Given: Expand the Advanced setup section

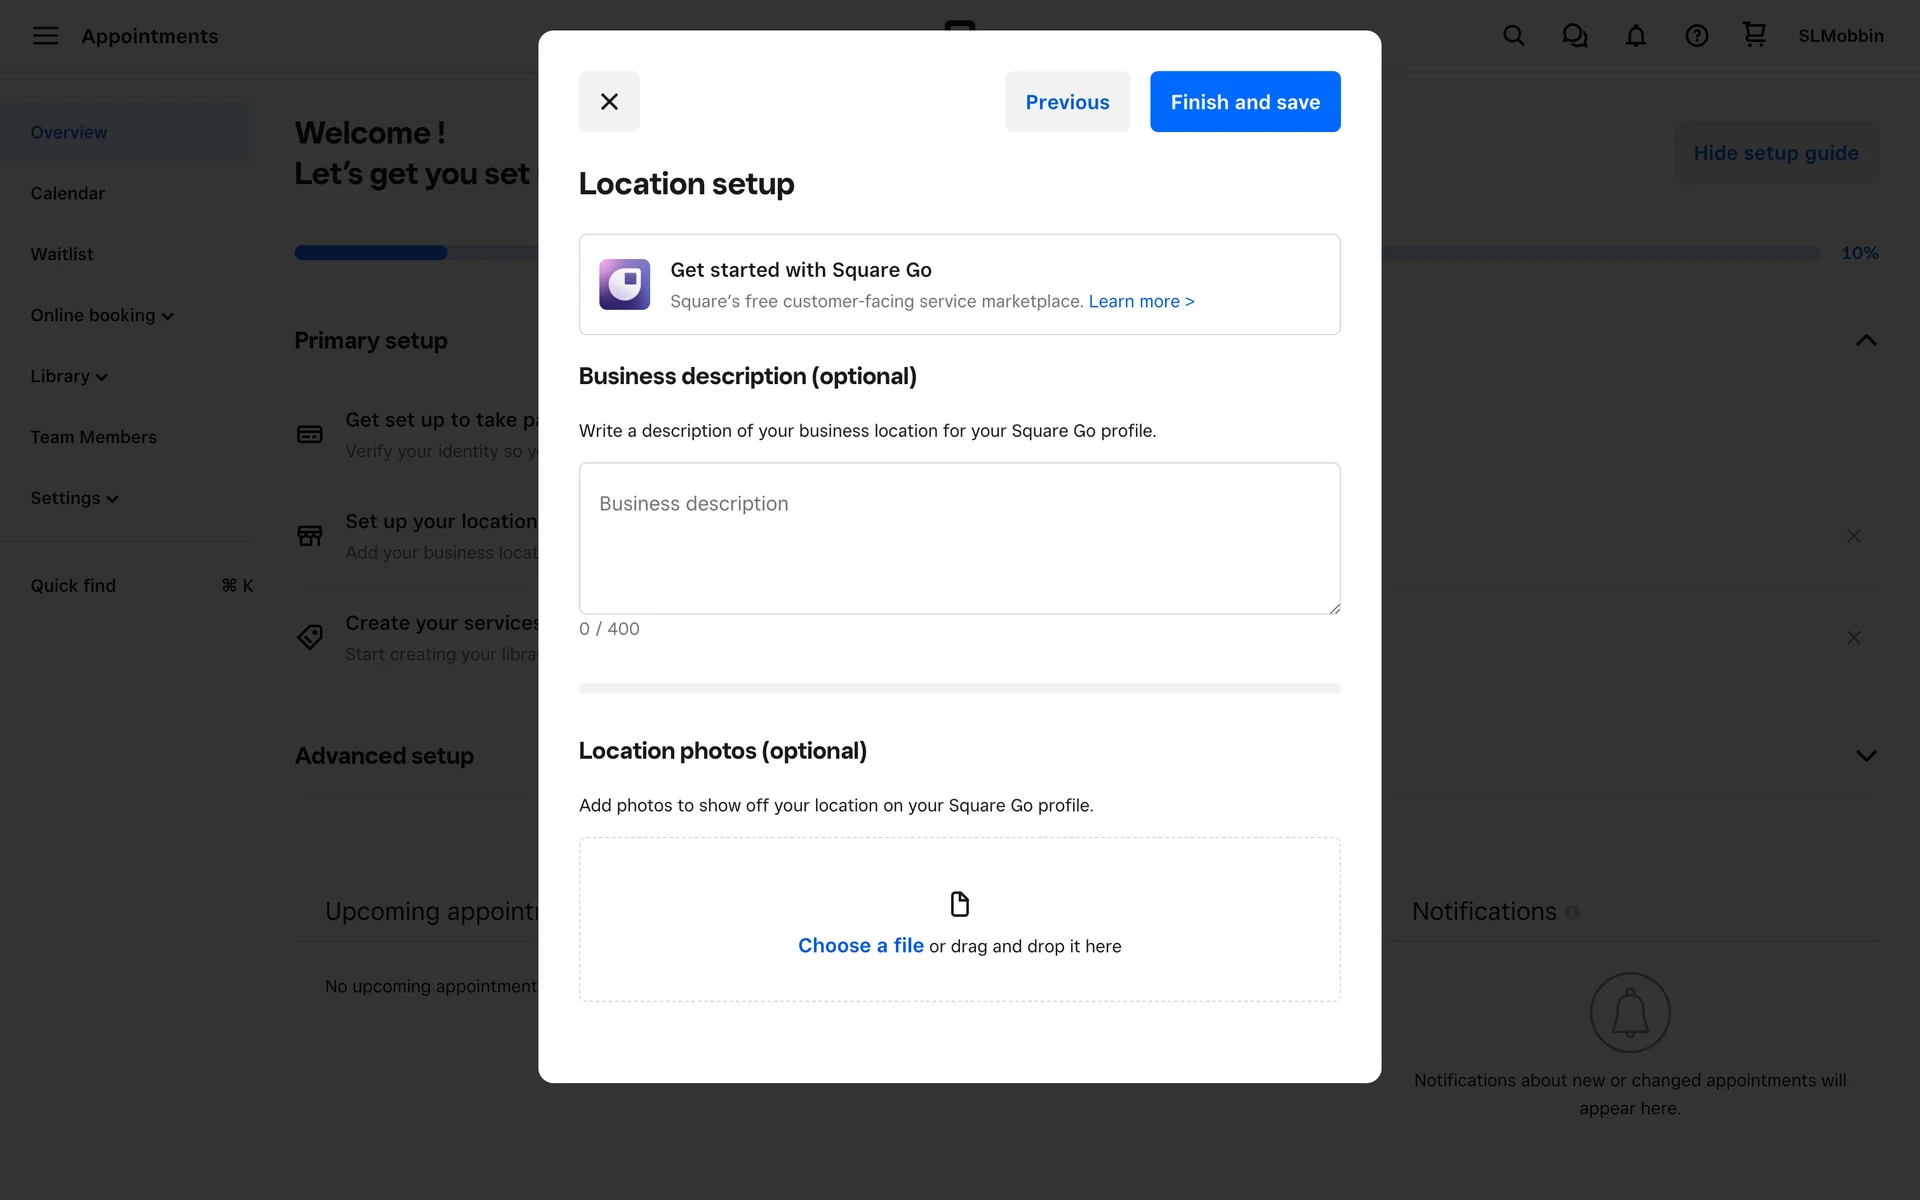Looking at the screenshot, I should pyautogui.click(x=1865, y=756).
